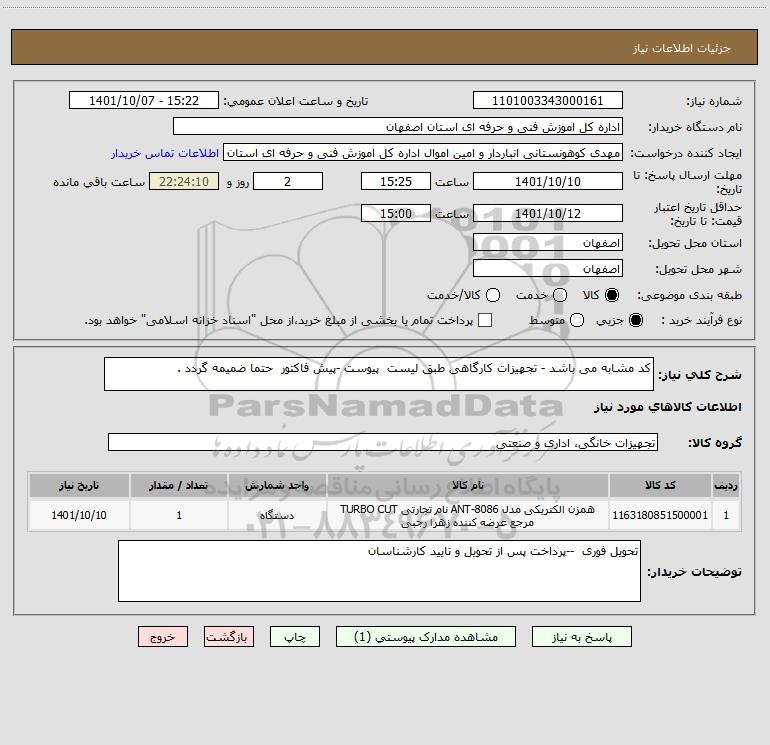The image size is (770, 745).
Task: Click the announcement date field 1401/10/07 - 15:22
Action: [144, 101]
